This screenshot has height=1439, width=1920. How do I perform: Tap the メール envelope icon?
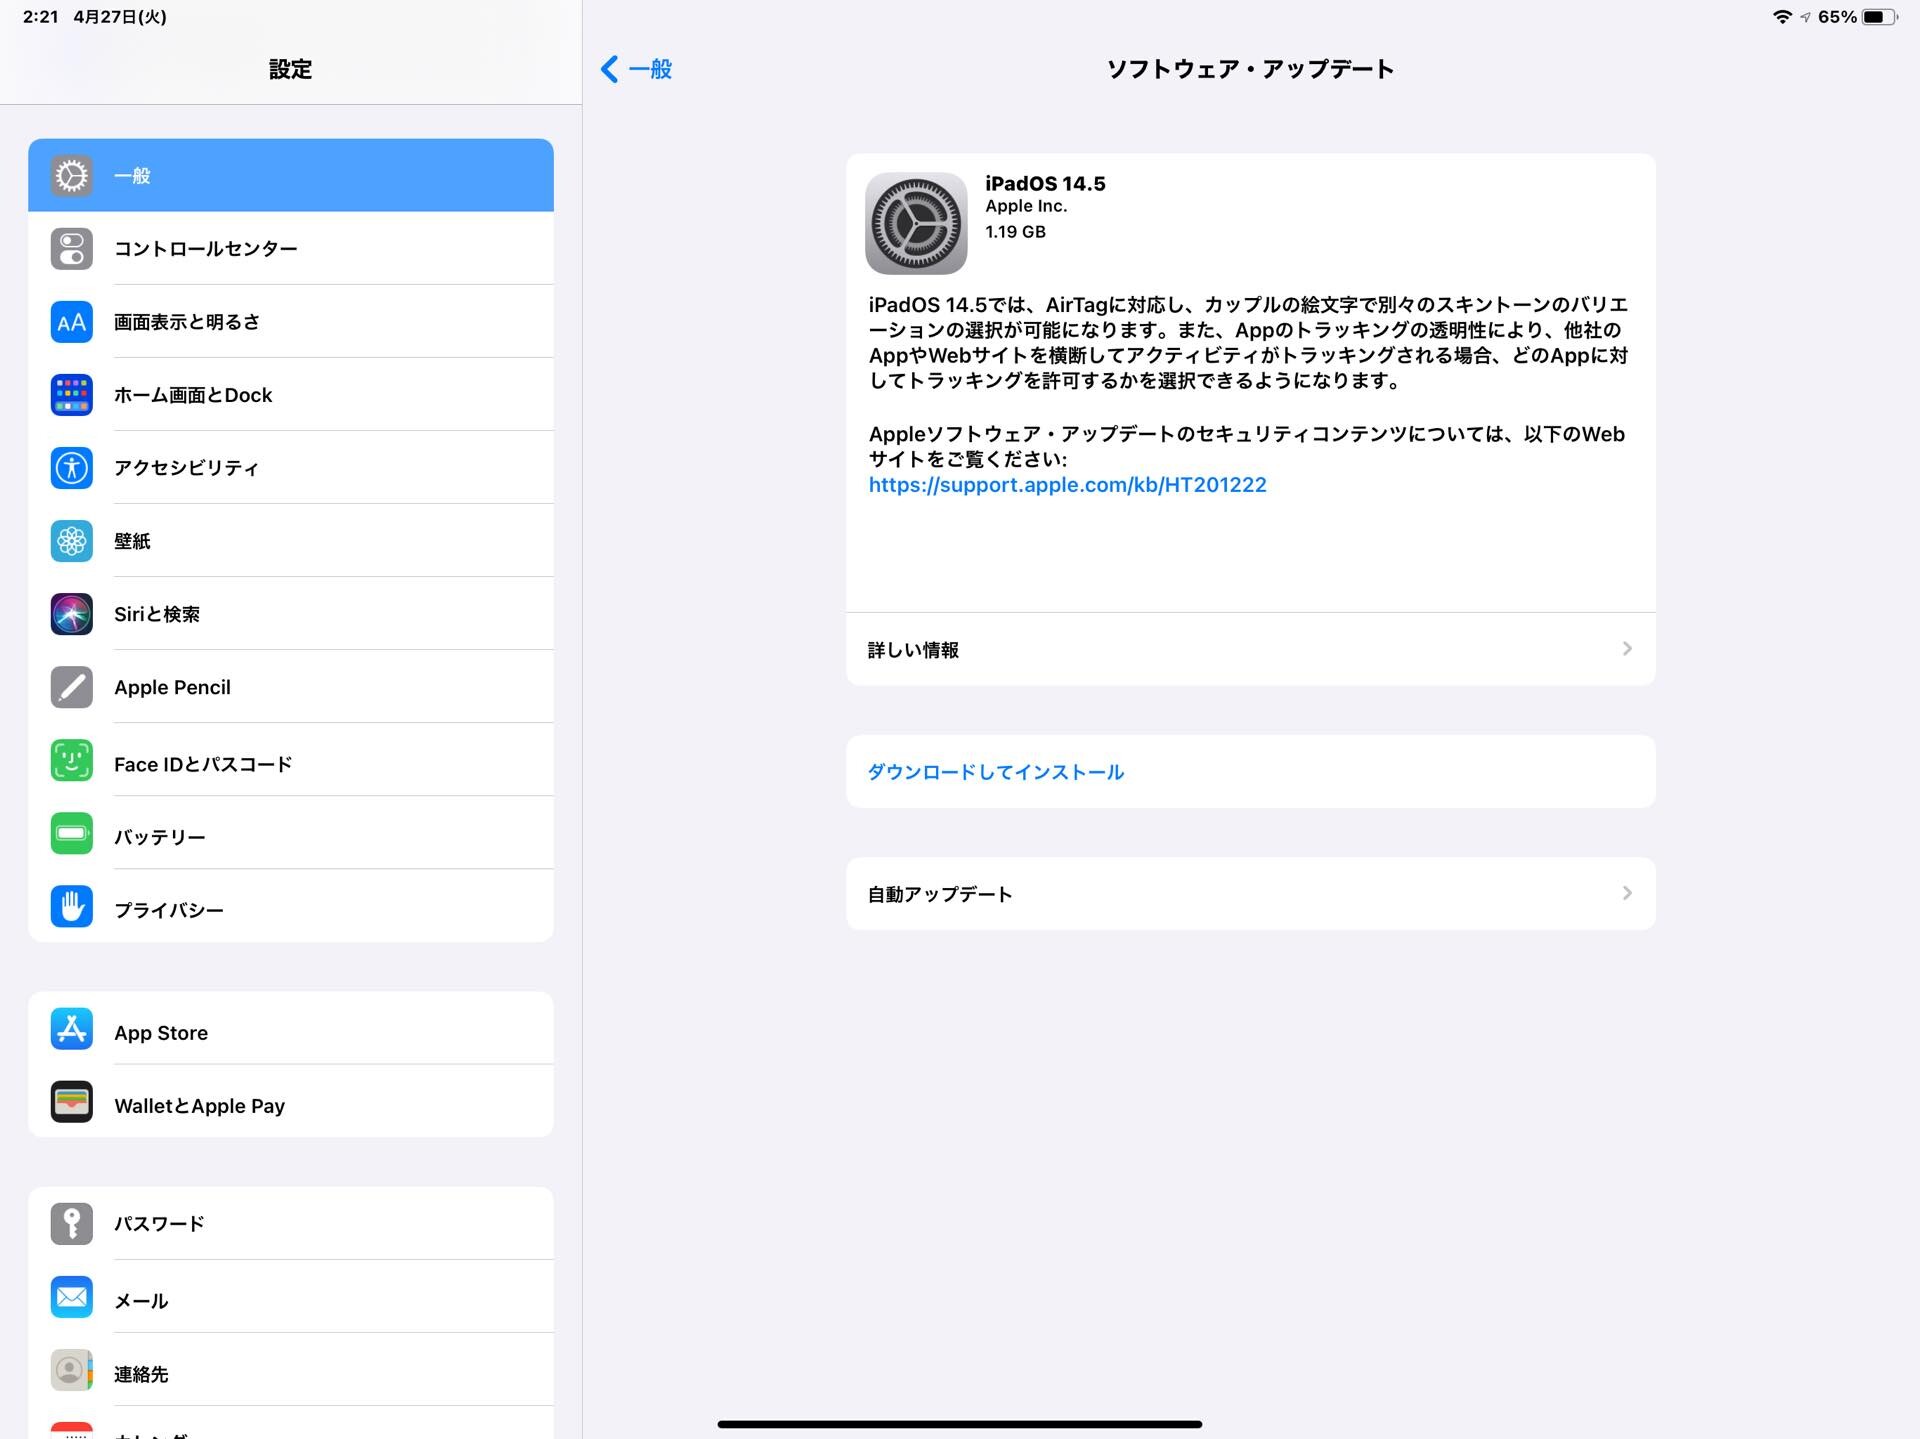pos(71,1297)
